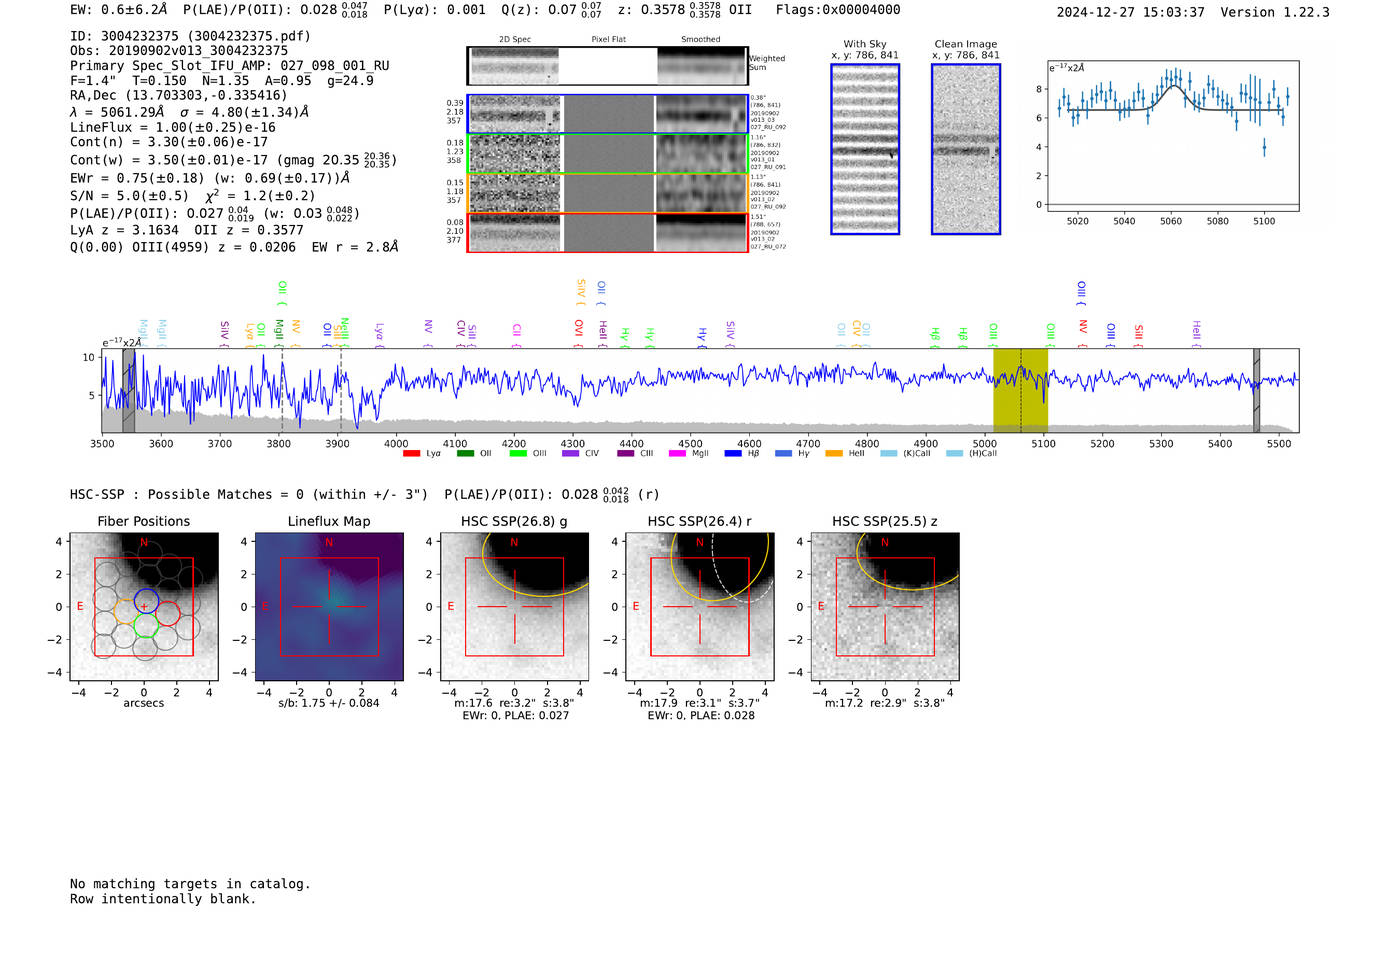The height and width of the screenshot is (953, 1400).
Task: Click the Fiber Positions plot title
Action: coord(144,522)
